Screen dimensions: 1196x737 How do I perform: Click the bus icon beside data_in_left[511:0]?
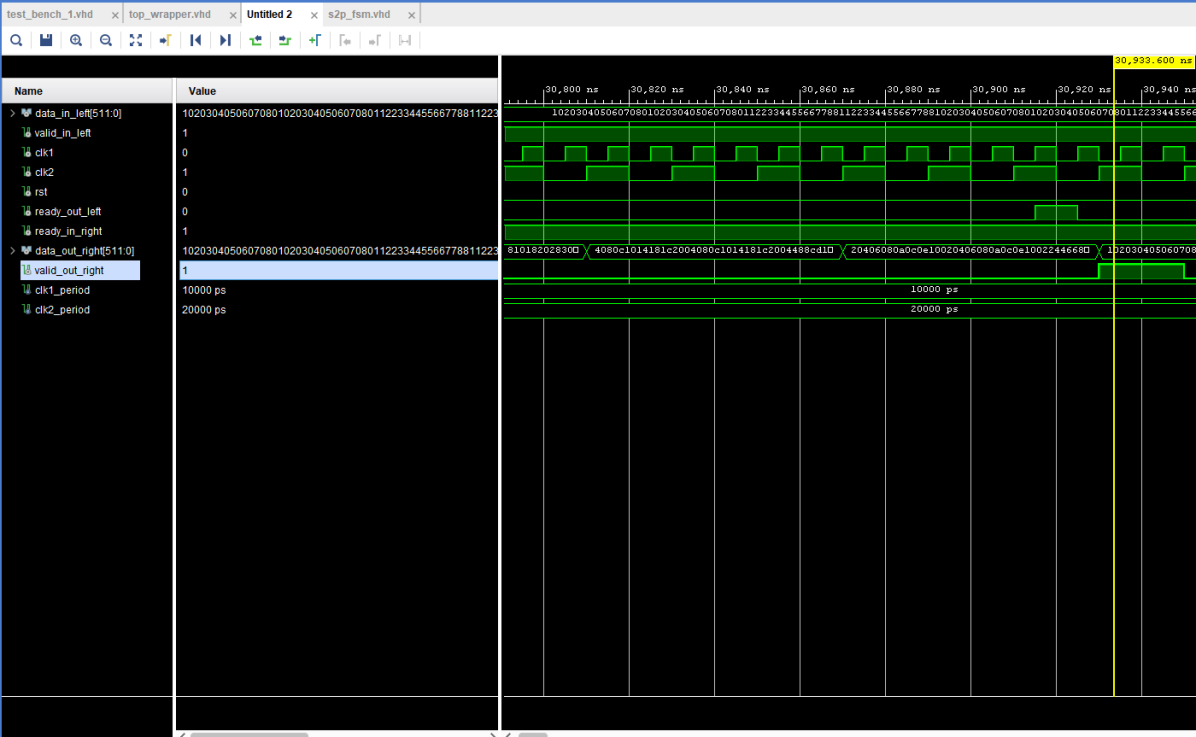click(27, 113)
